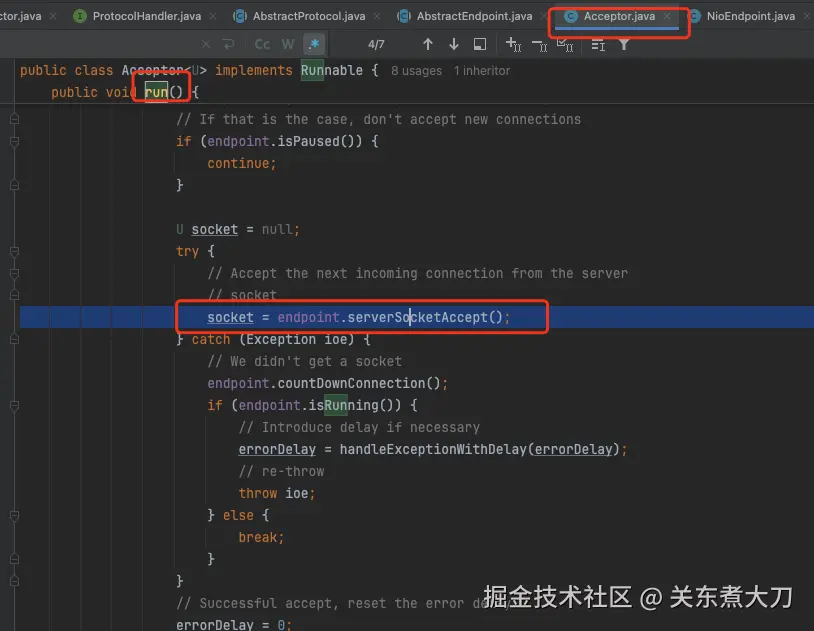Open search results in Find window icon

[x=480, y=45]
